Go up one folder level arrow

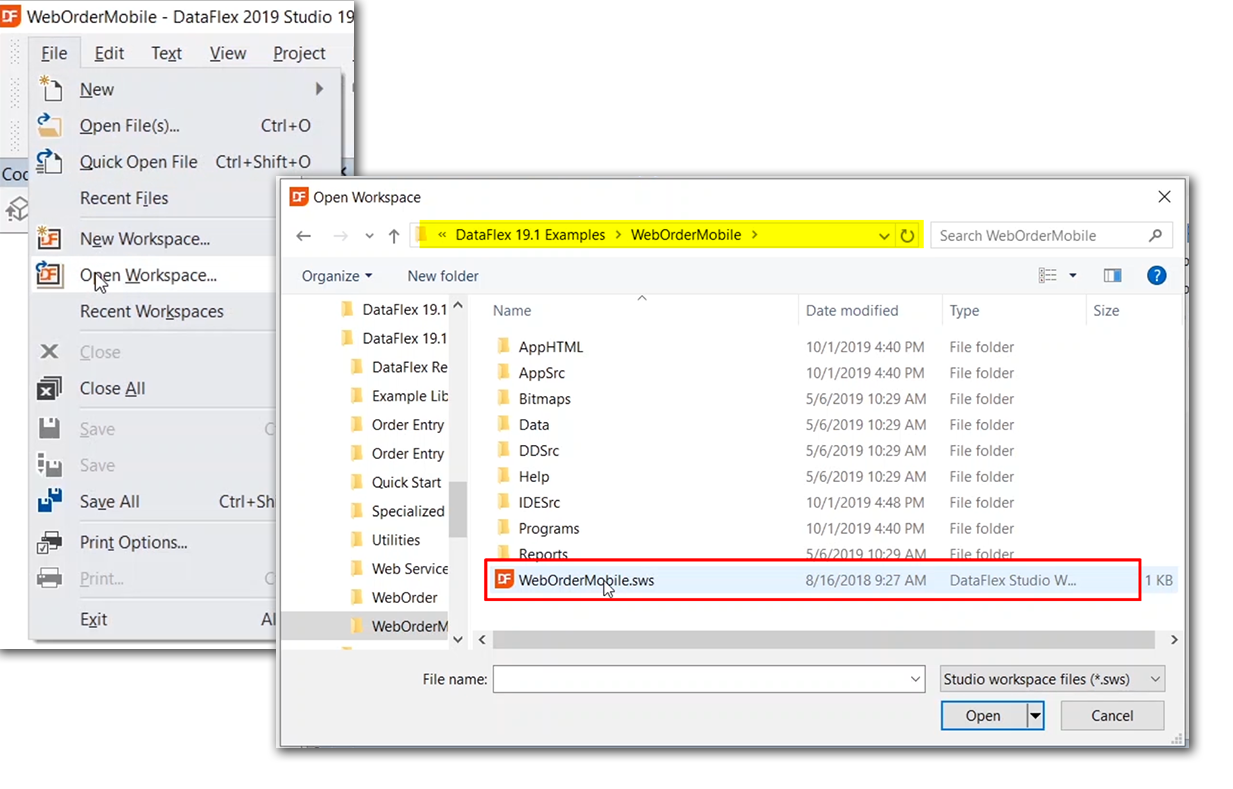tap(394, 236)
